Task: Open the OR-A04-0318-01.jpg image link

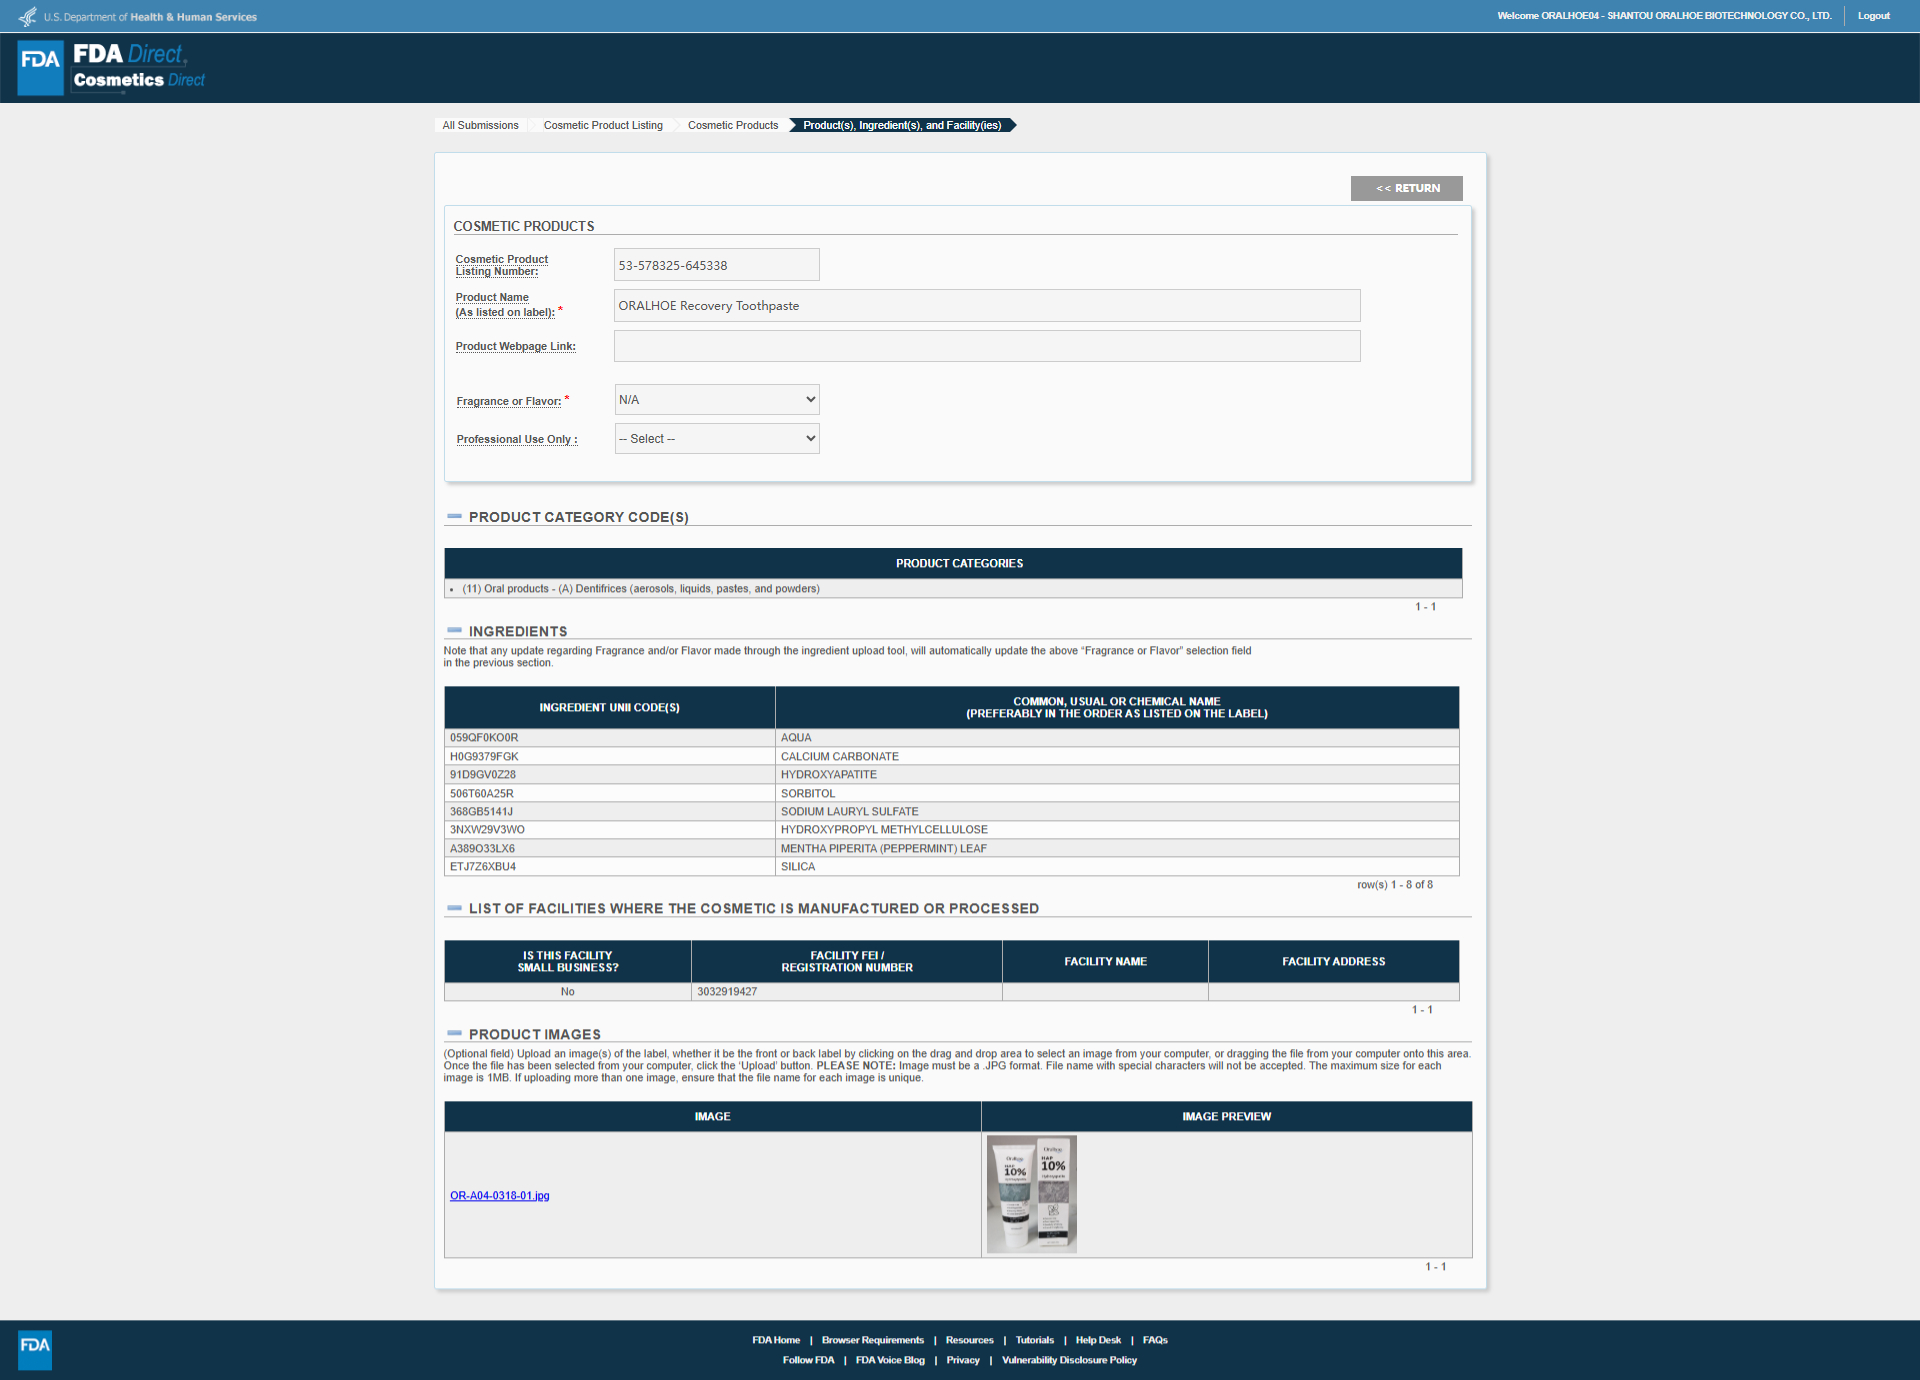Action: 500,1196
